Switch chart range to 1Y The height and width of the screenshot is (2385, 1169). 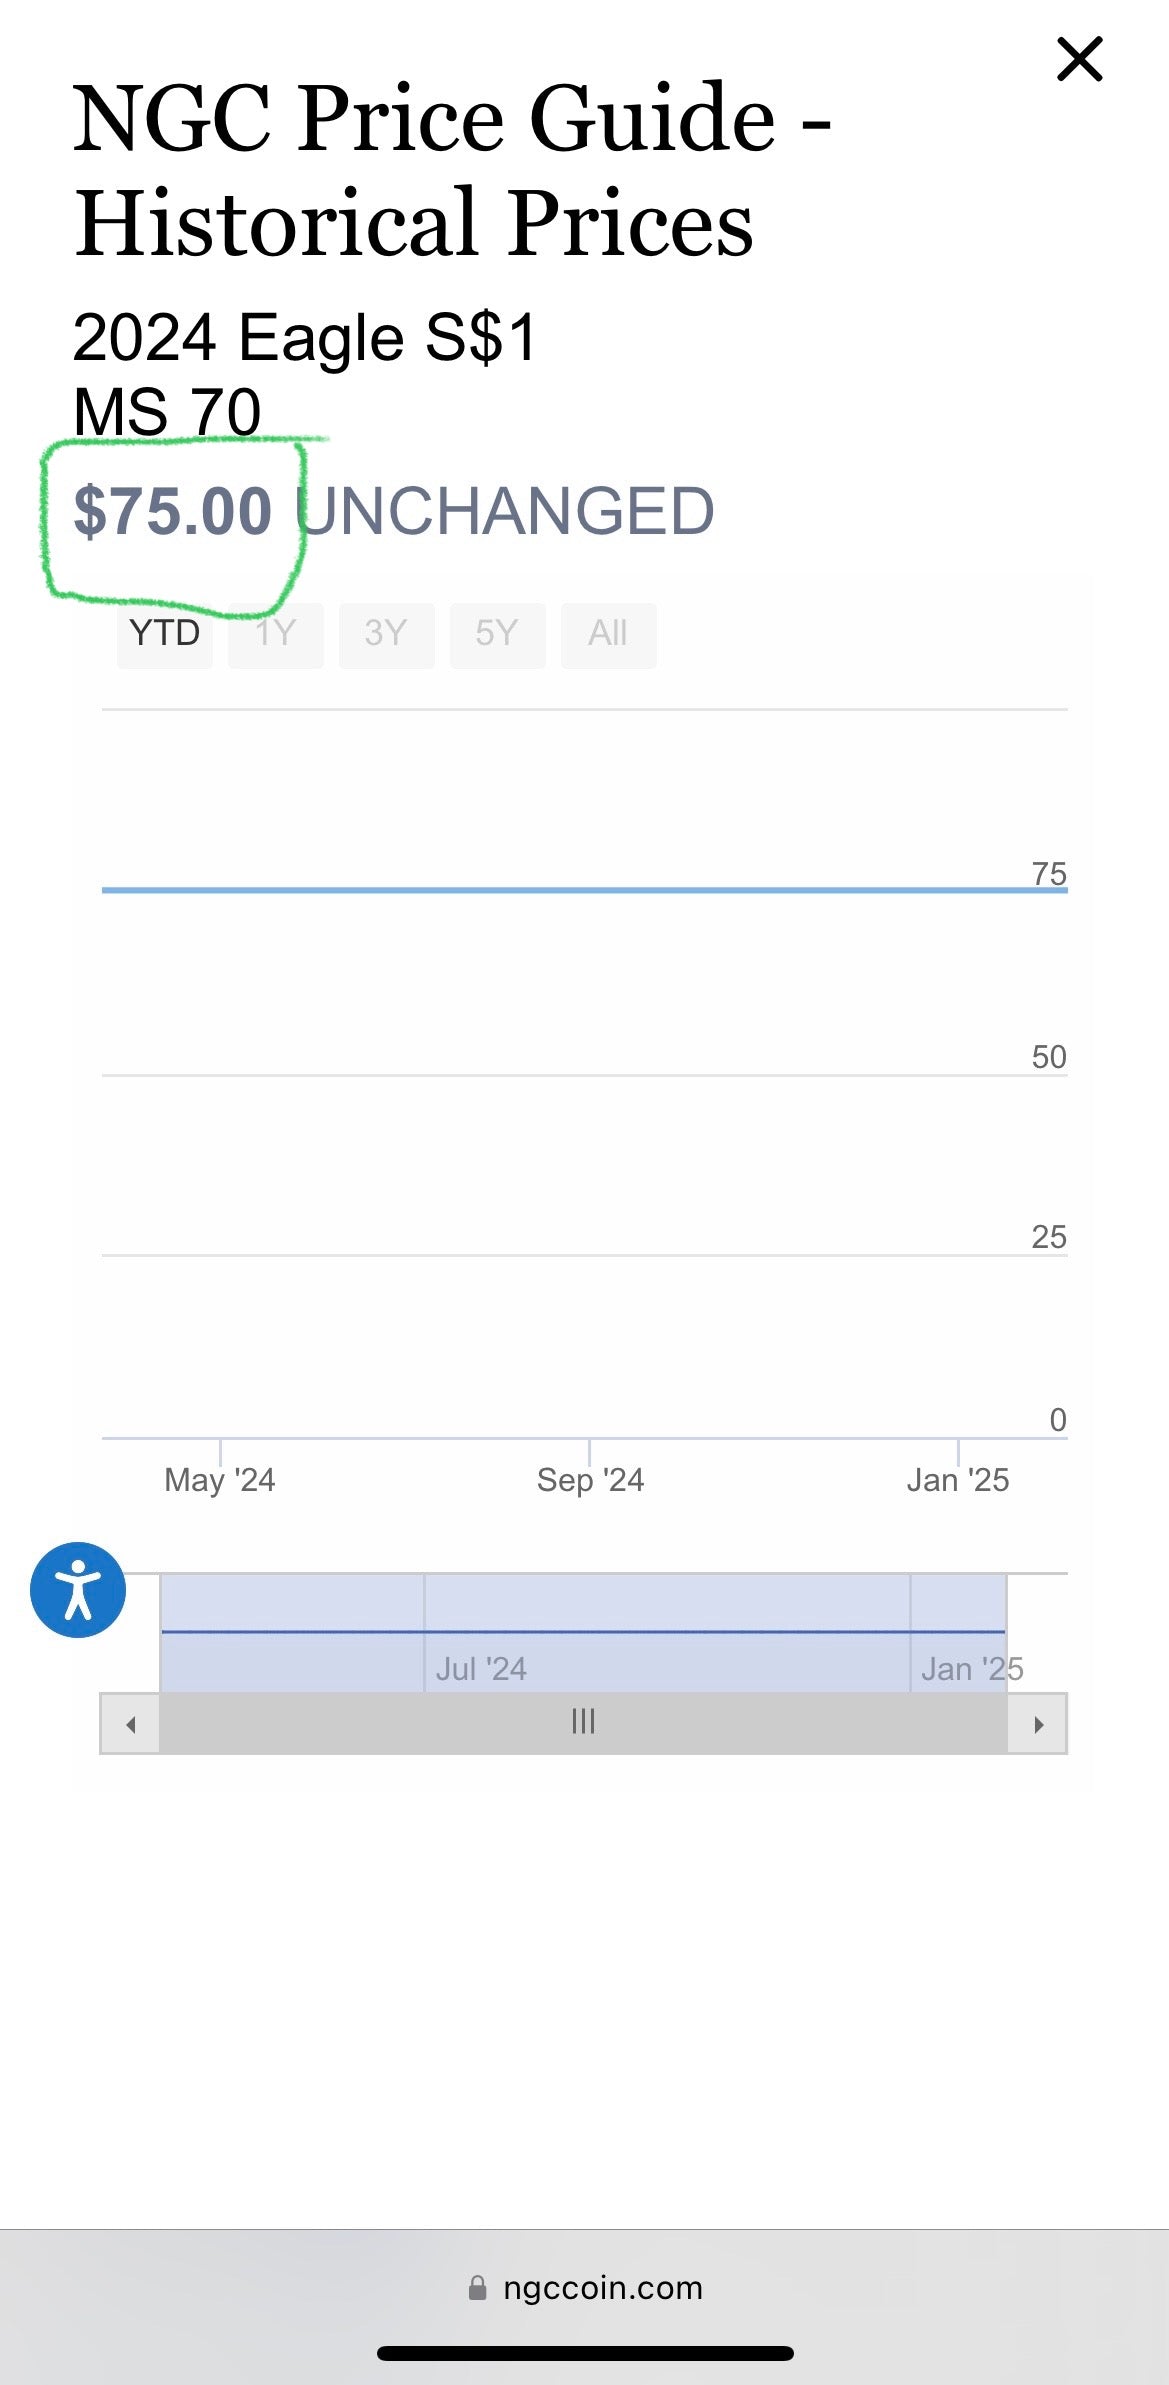pyautogui.click(x=276, y=634)
